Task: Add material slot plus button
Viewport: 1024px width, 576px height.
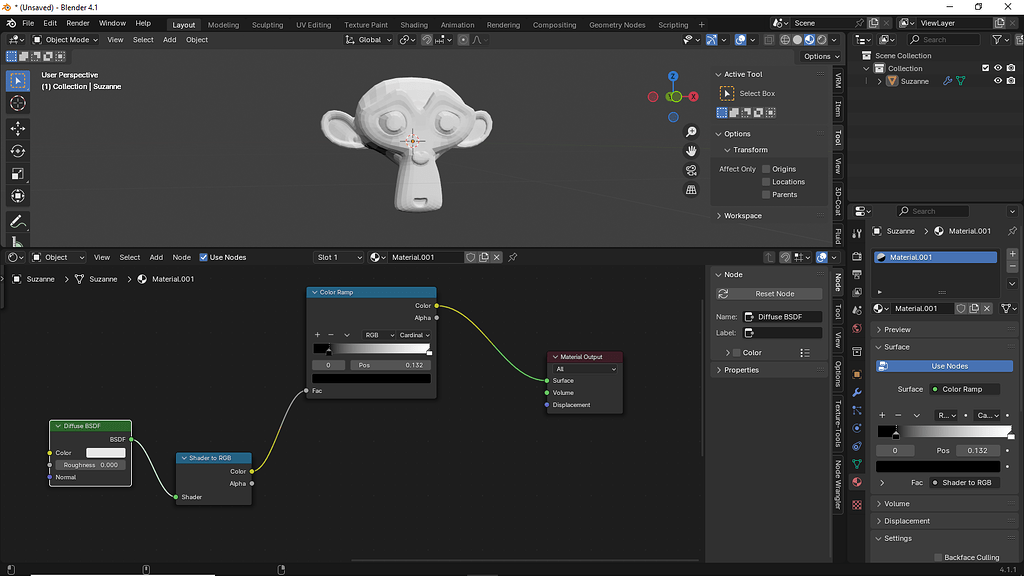Action: (1012, 254)
